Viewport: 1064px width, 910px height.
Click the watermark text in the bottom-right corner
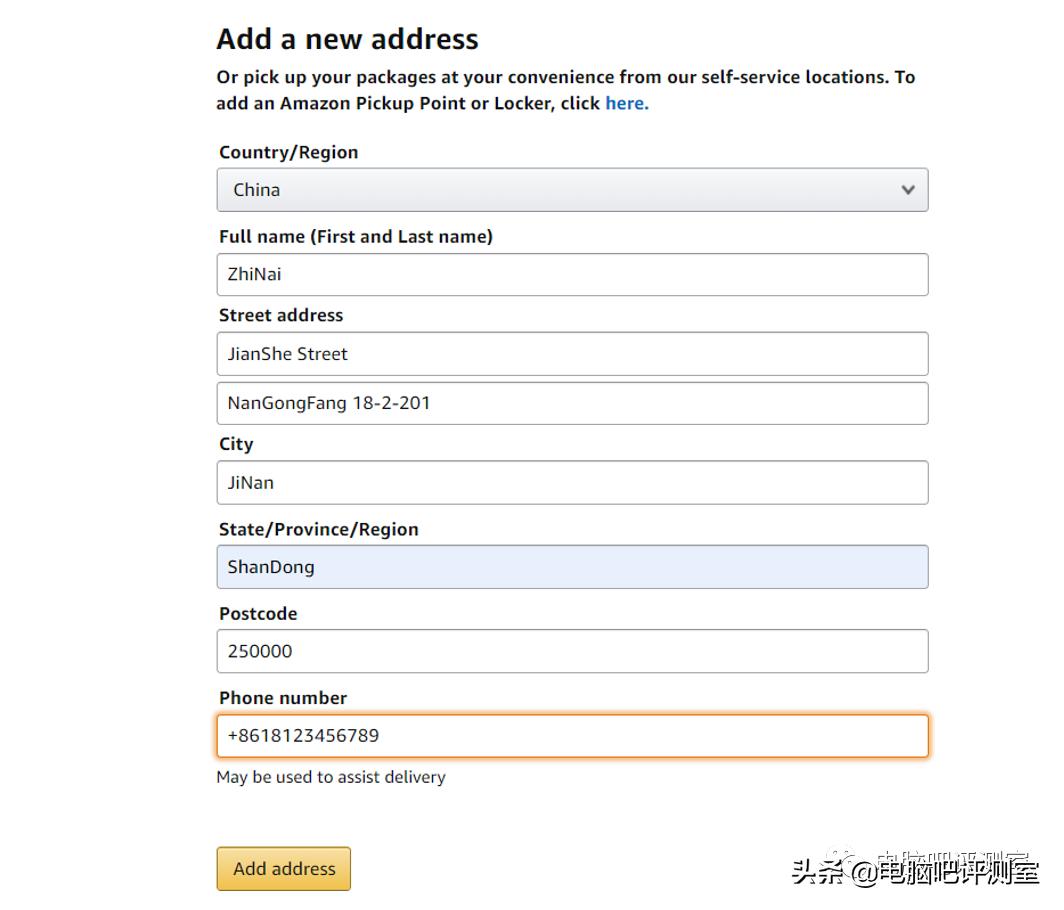click(915, 870)
